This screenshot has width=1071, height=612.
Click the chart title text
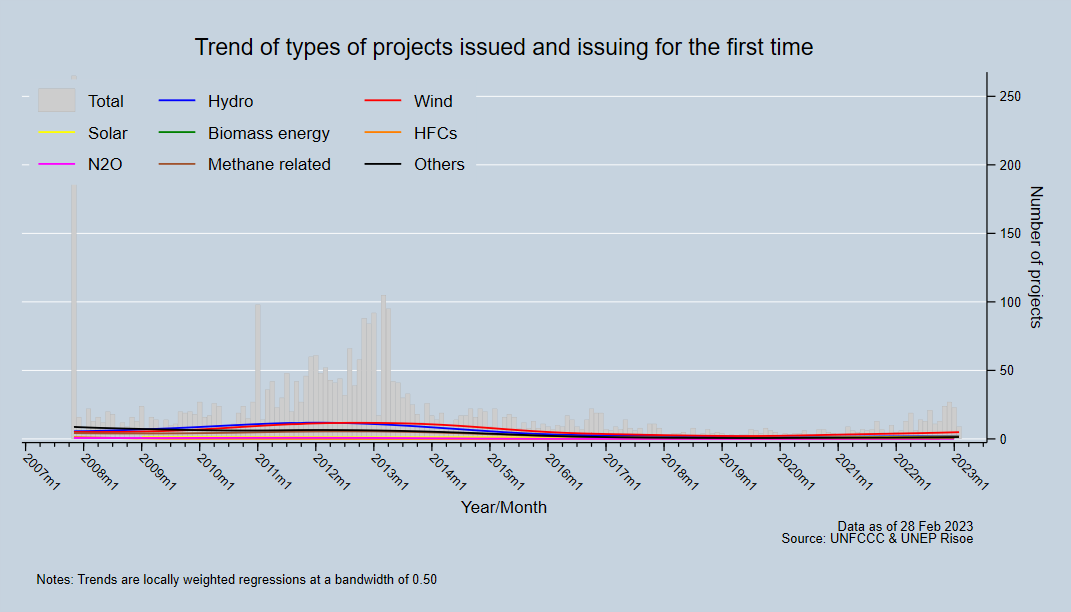[503, 47]
